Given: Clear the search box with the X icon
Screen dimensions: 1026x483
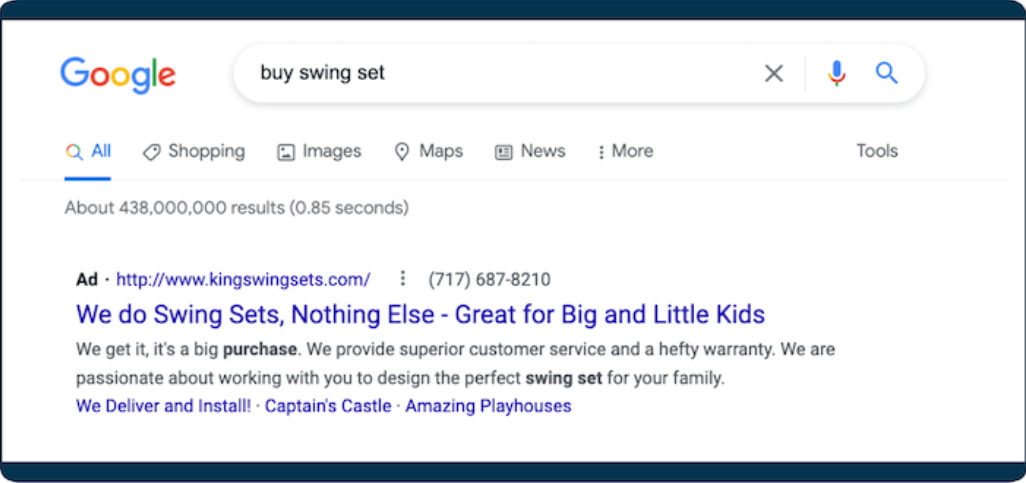Looking at the screenshot, I should tap(774, 73).
